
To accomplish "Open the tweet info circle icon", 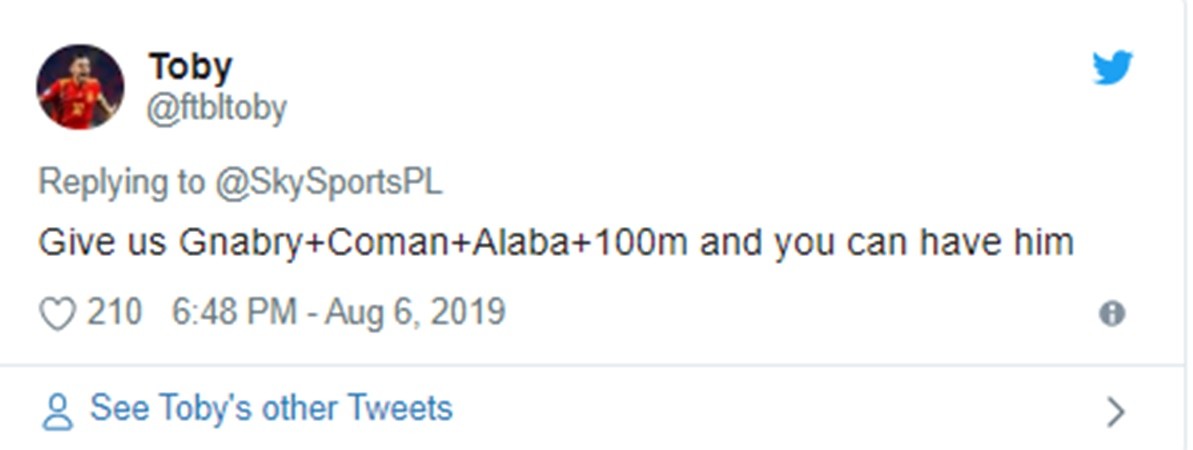I will 1111,314.
